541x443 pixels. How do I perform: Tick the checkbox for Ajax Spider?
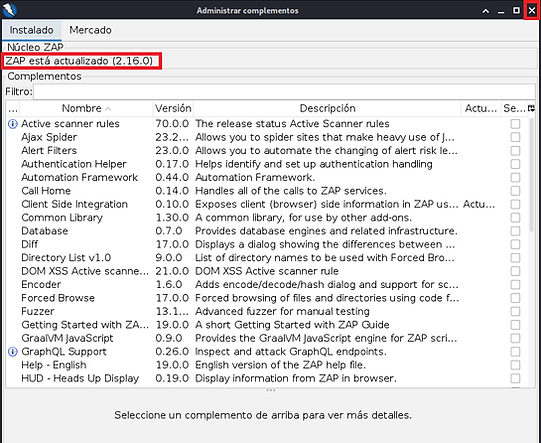515,137
